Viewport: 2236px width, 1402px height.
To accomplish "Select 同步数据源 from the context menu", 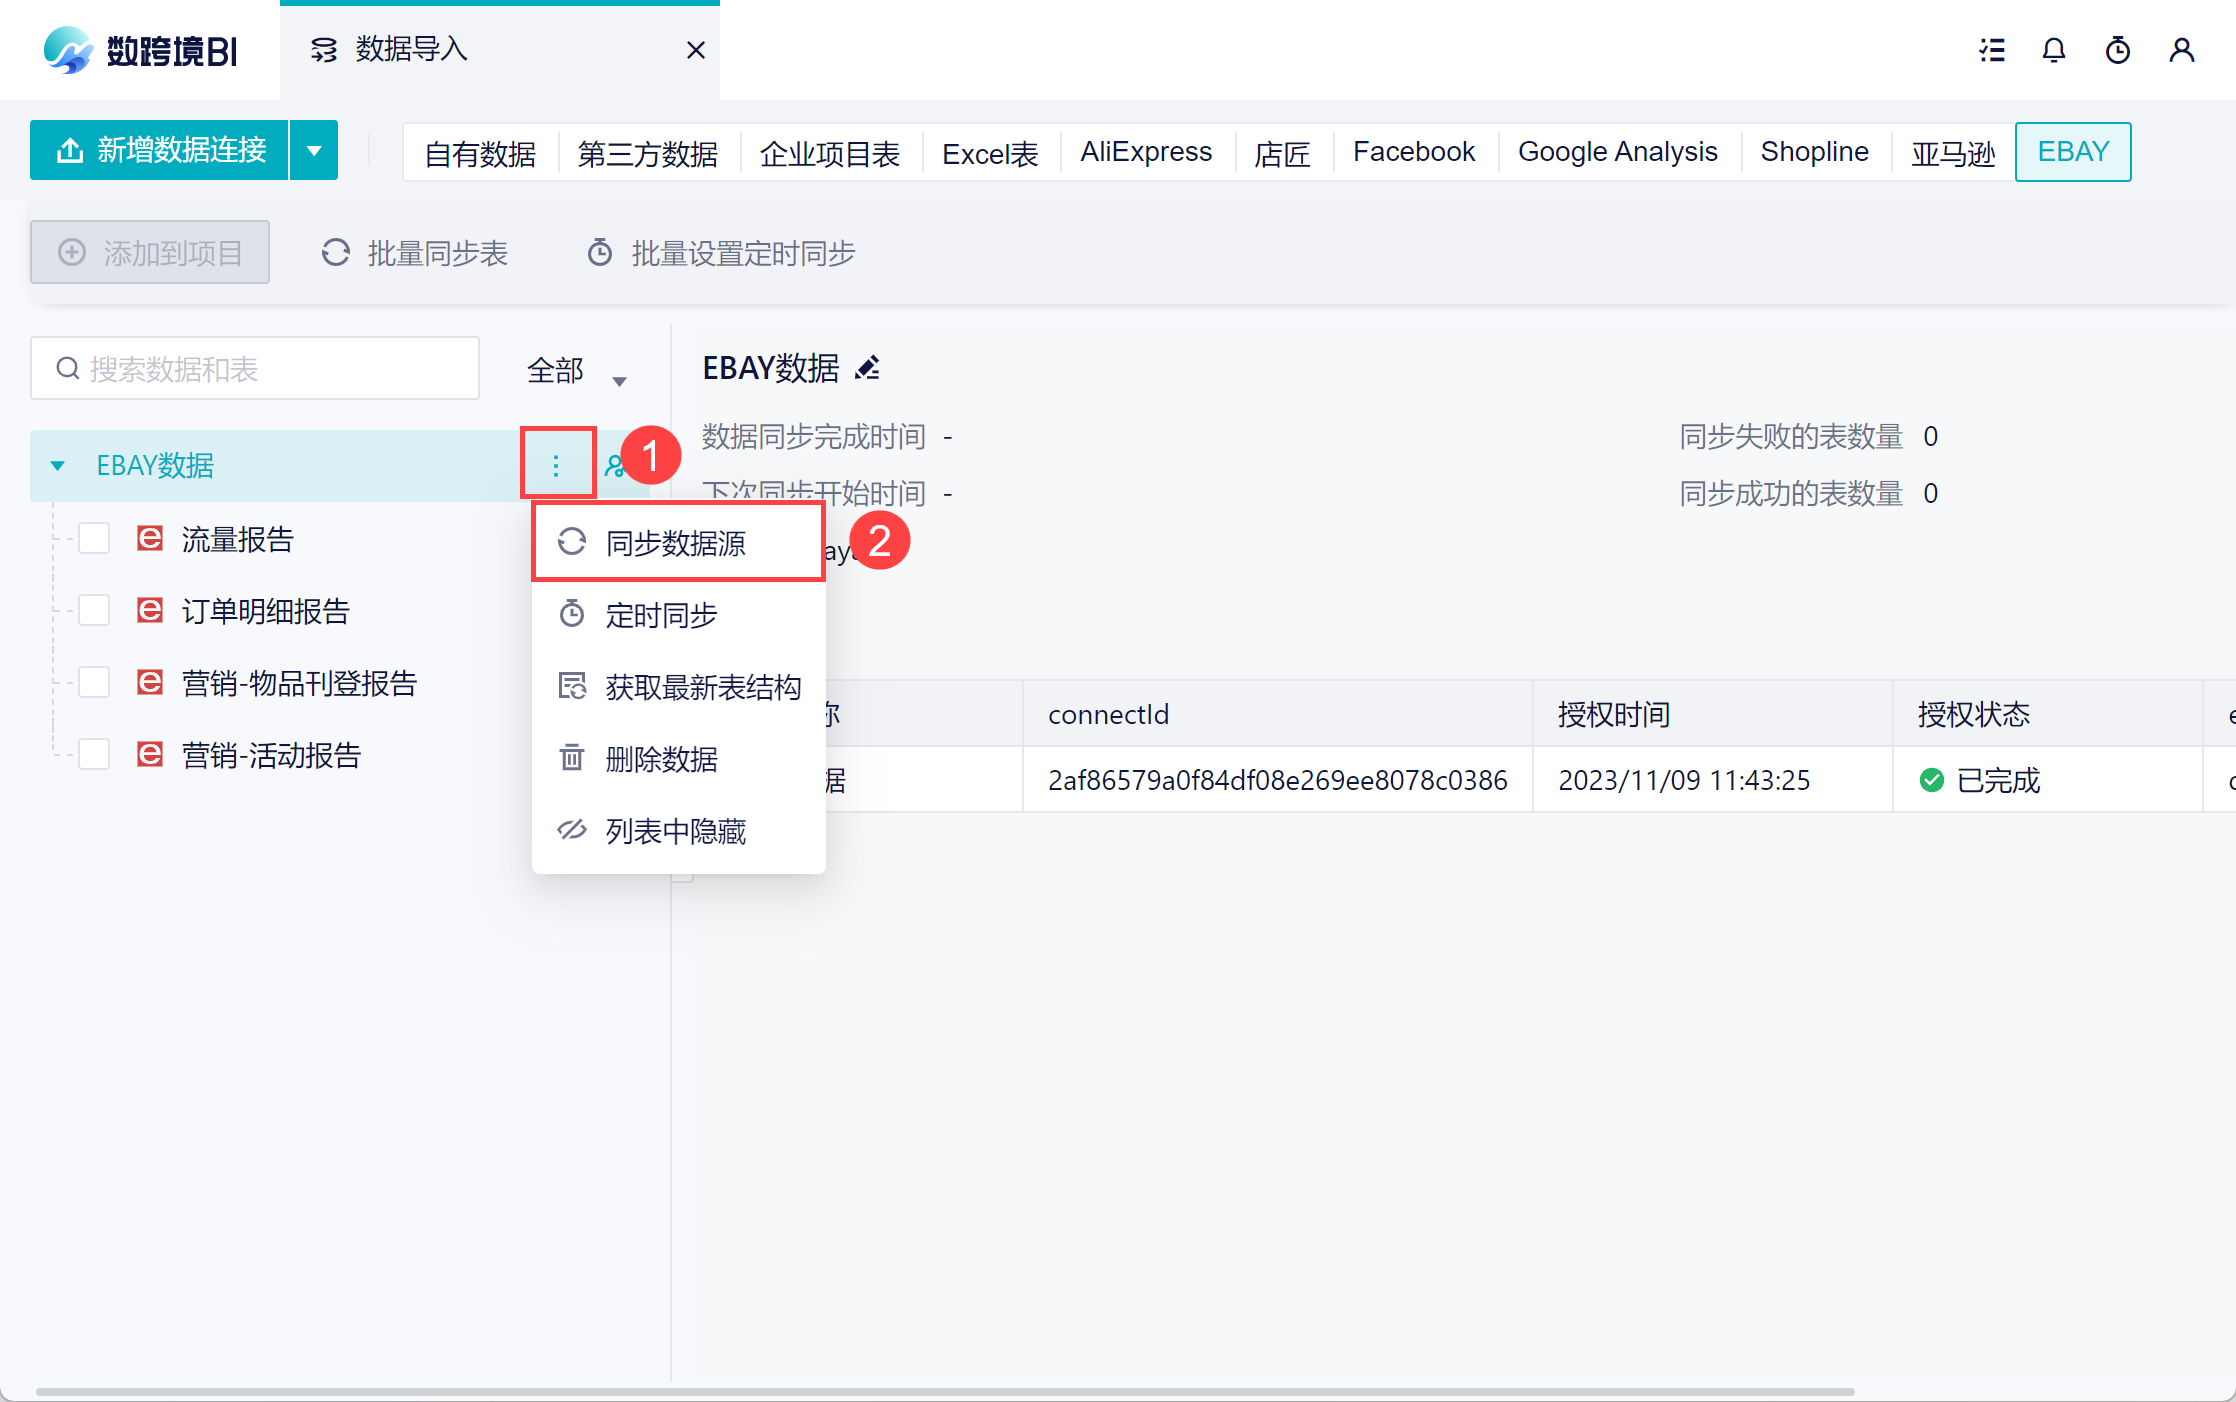I will (676, 543).
